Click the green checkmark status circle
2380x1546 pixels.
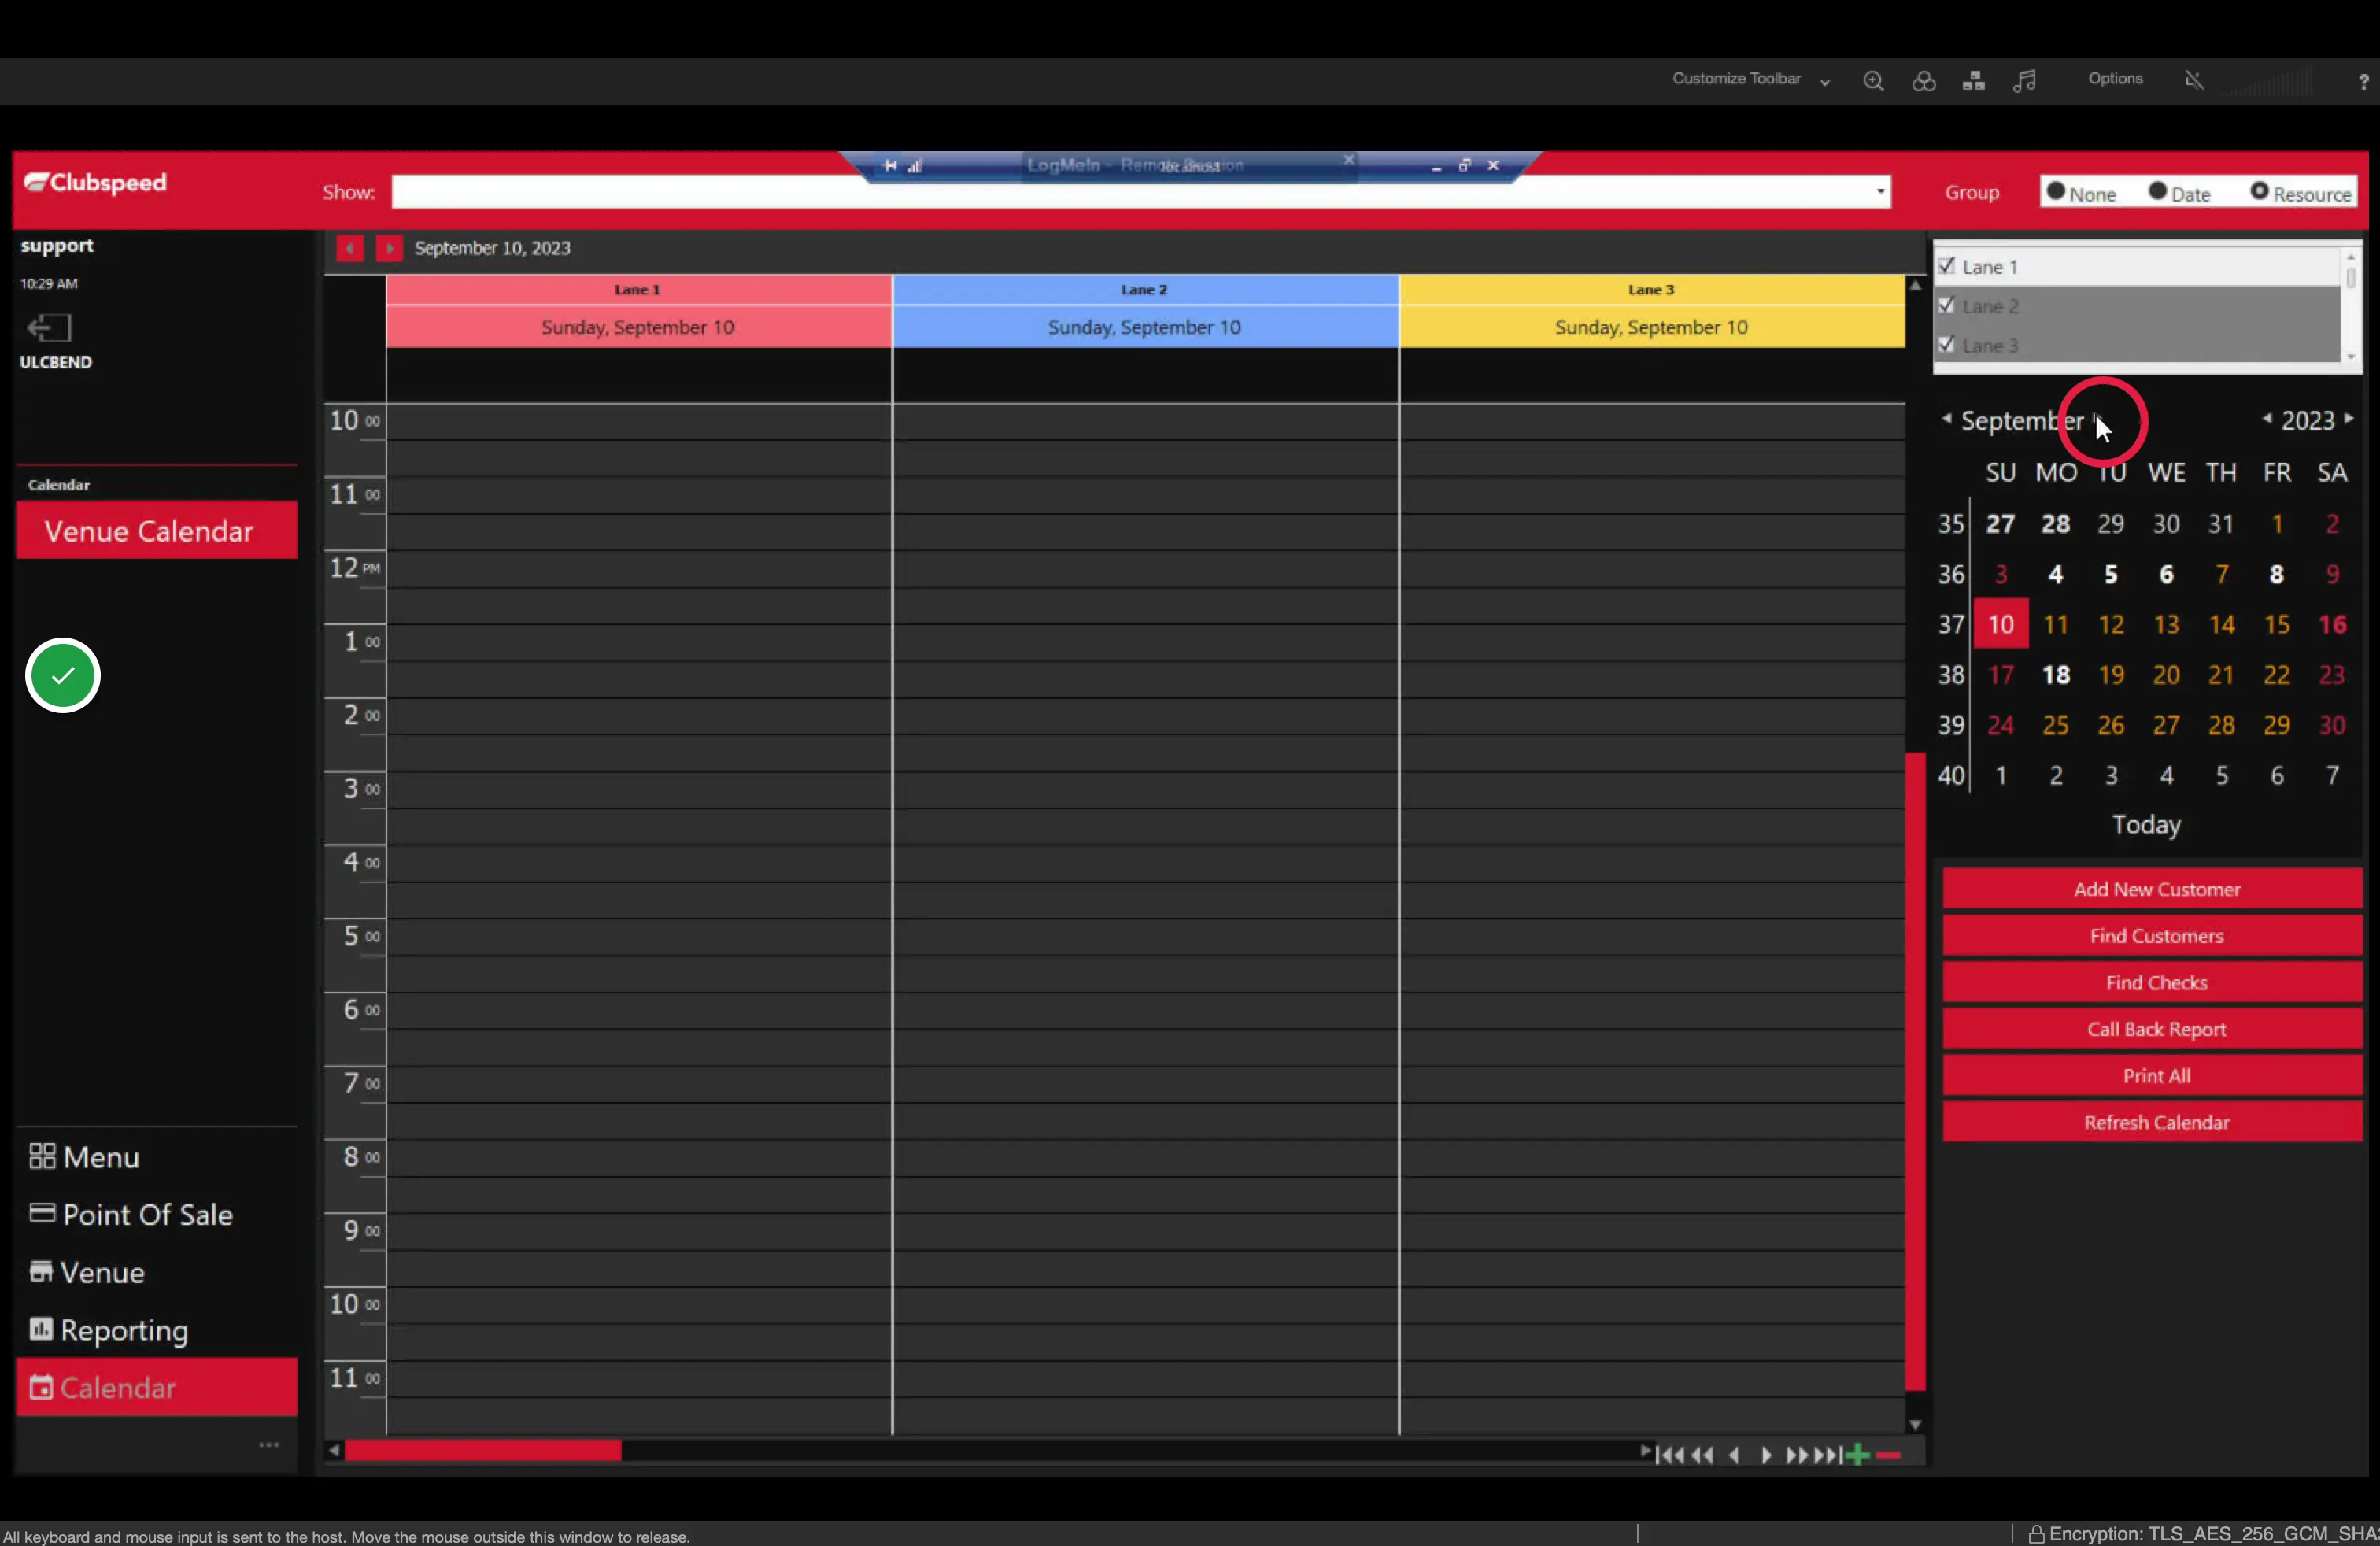tap(62, 676)
